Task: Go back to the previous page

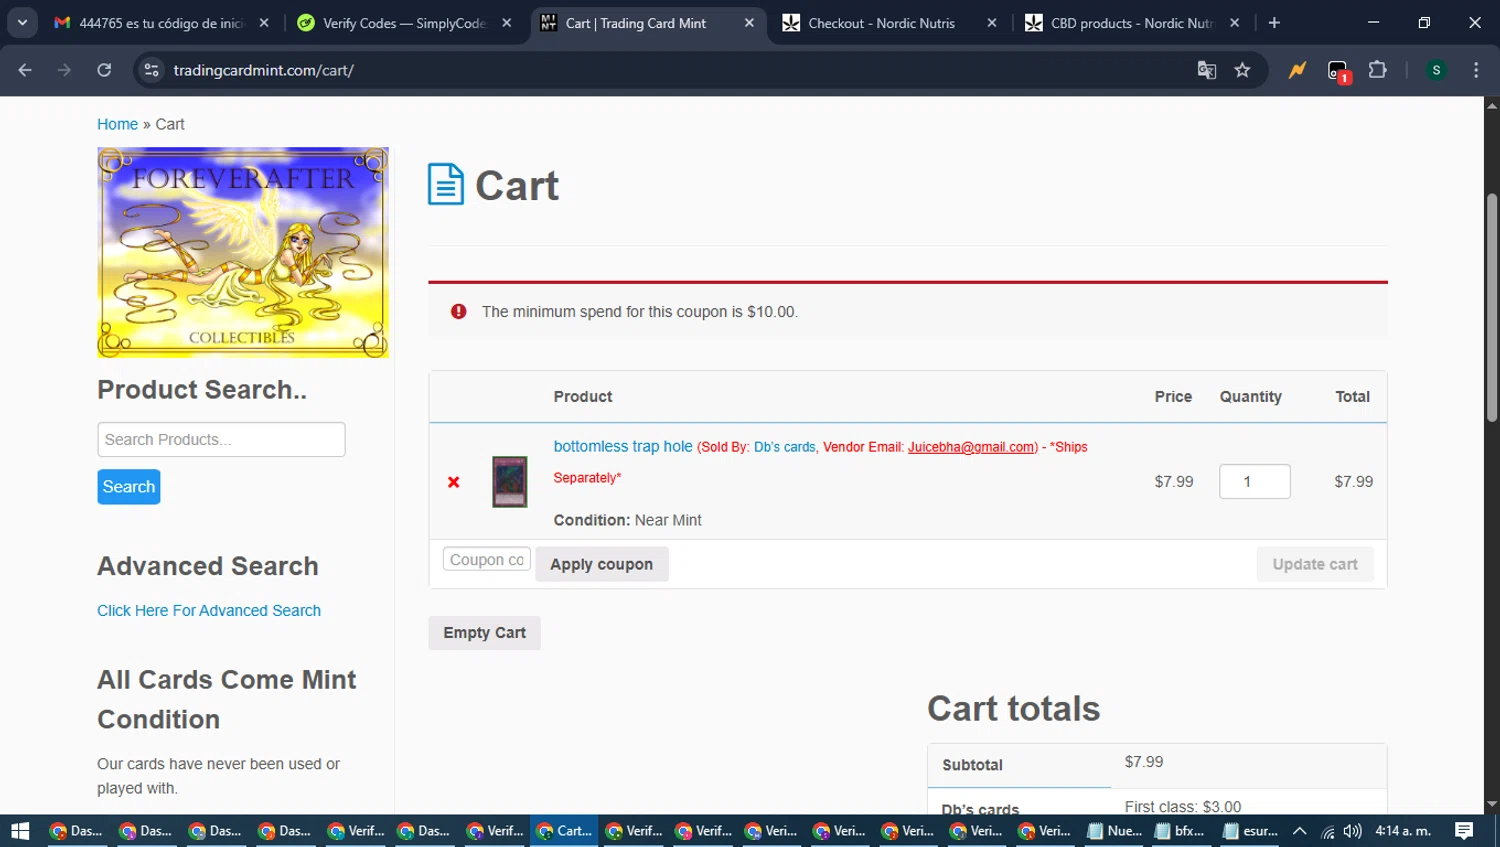Action: tap(25, 70)
